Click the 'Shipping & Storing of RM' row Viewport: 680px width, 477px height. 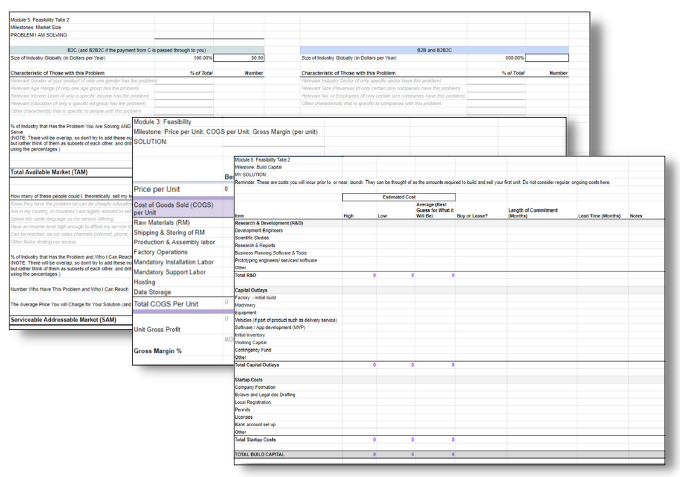pyautogui.click(x=169, y=232)
